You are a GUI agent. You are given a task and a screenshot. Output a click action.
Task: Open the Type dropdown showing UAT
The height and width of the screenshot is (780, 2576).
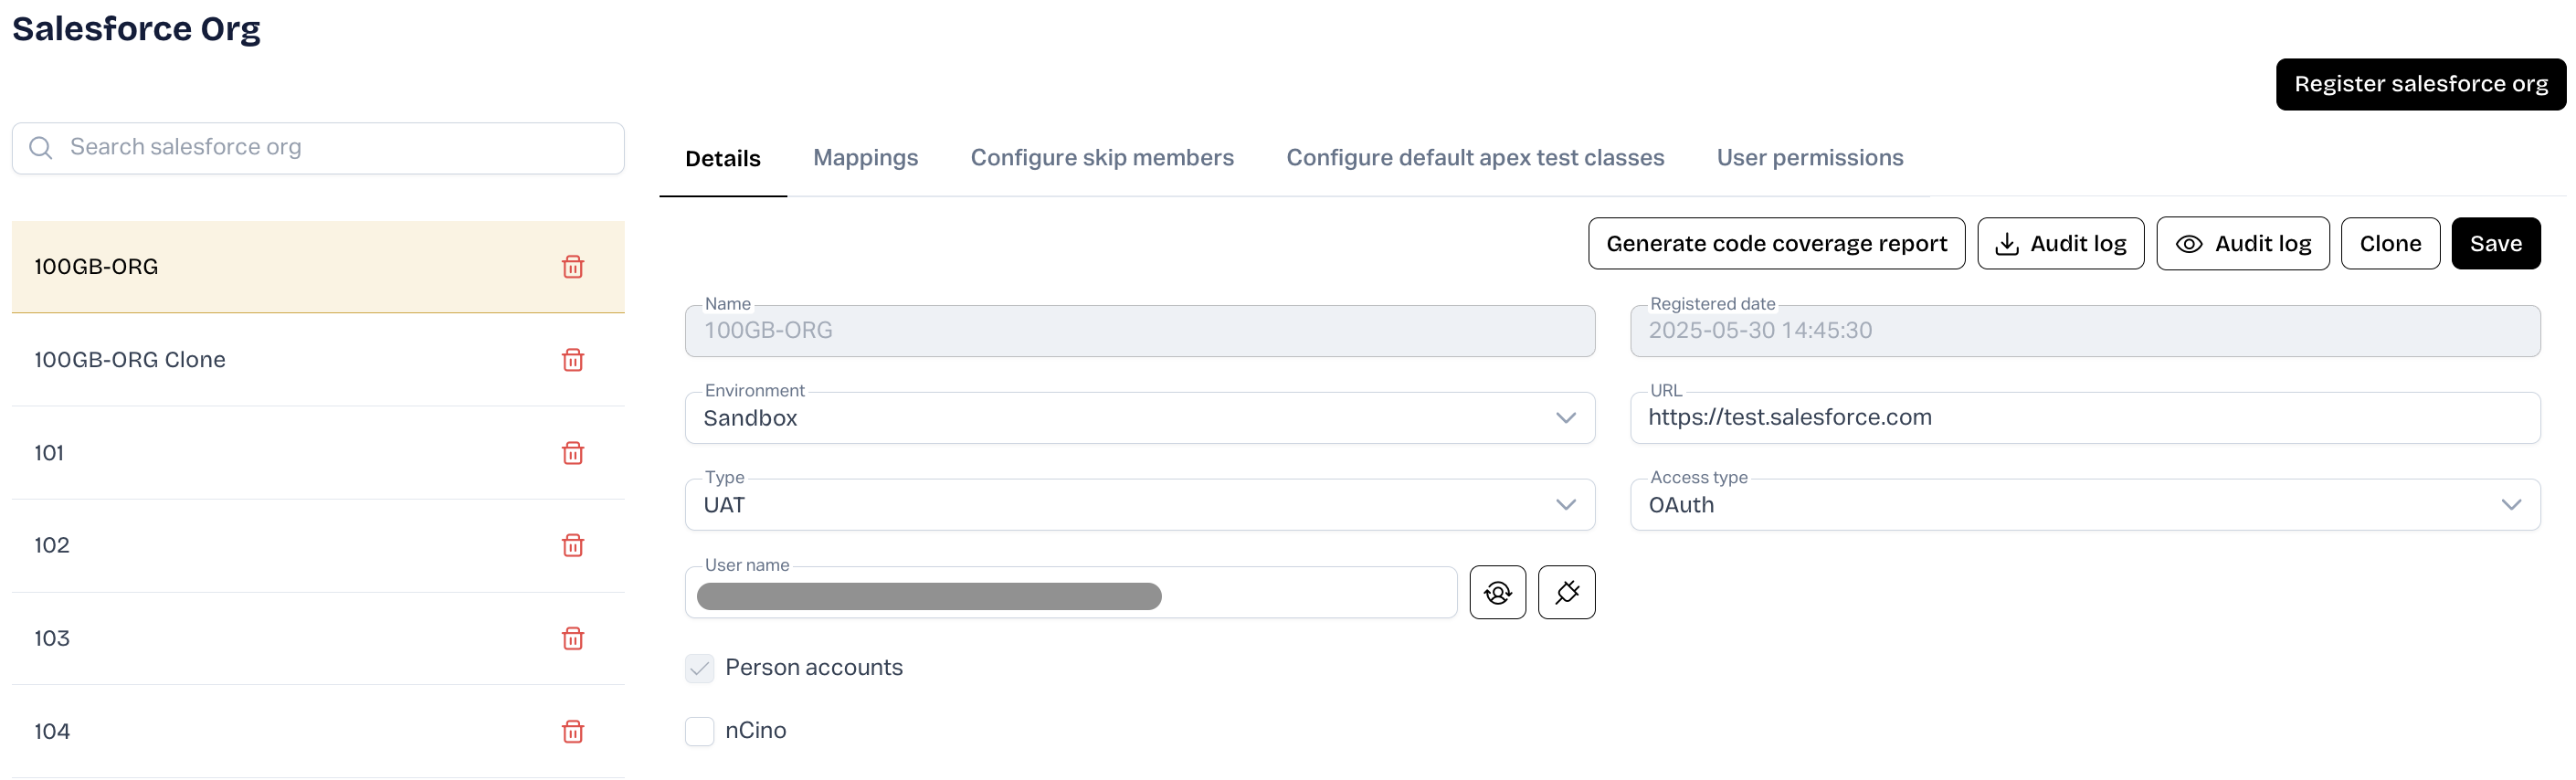click(1139, 505)
